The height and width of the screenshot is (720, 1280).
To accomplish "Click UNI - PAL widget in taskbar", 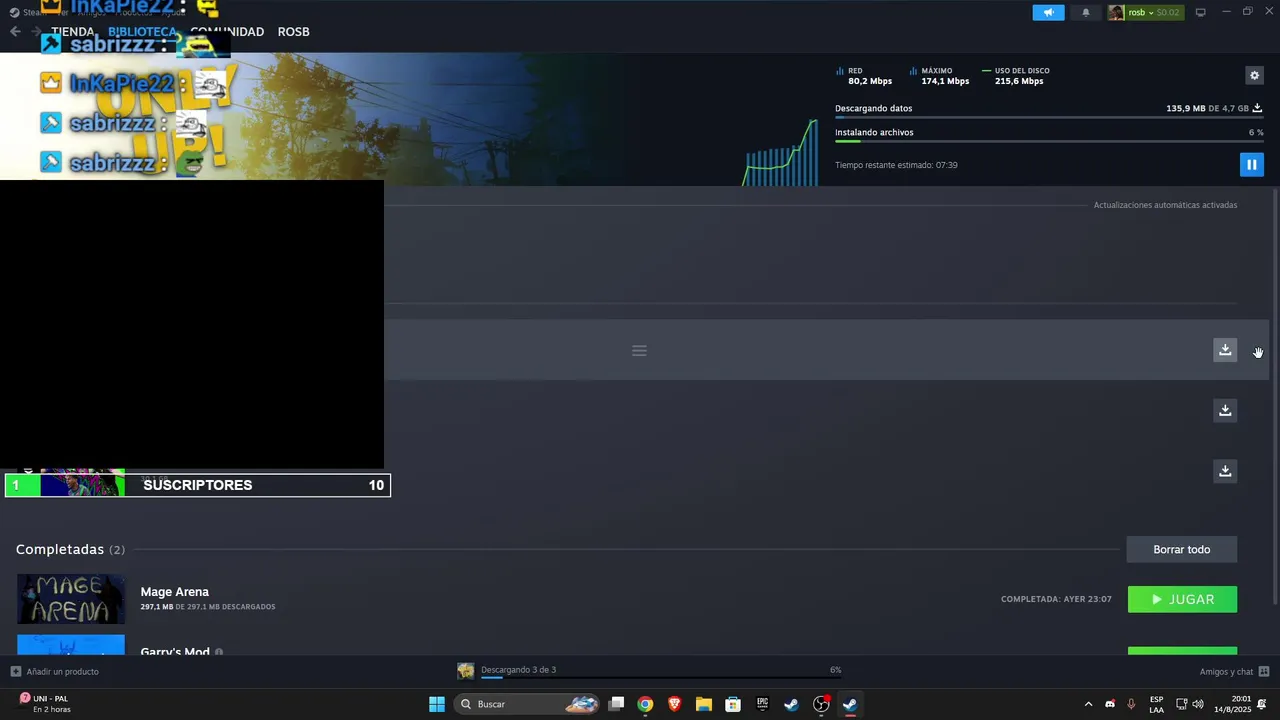I will point(45,704).
